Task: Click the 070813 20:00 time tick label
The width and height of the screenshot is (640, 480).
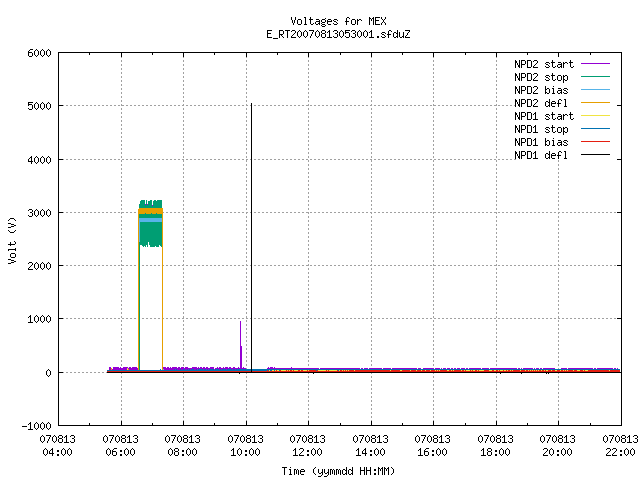Action: coord(557,445)
